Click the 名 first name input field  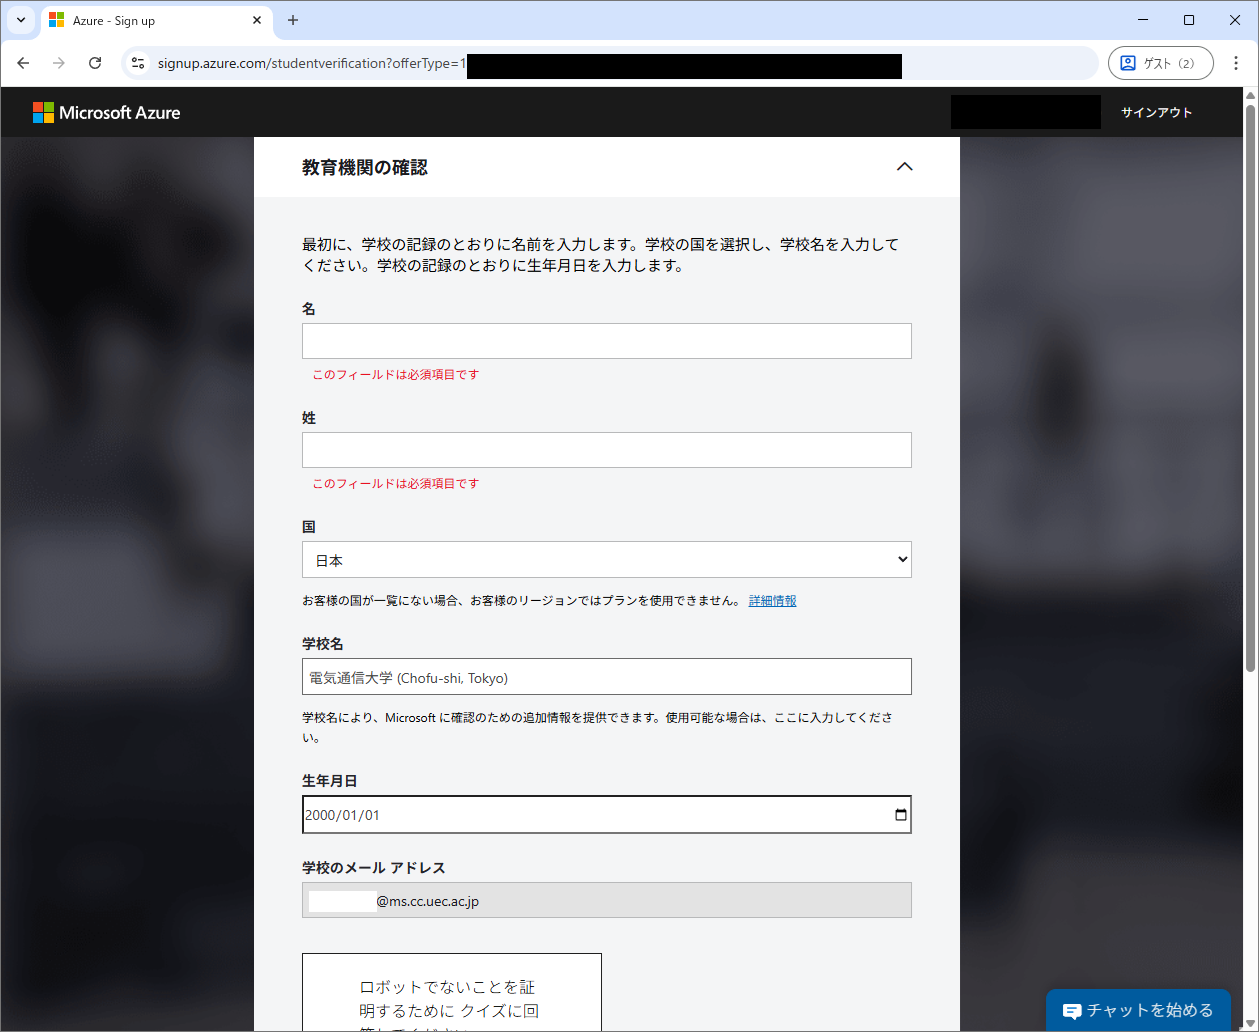click(606, 341)
